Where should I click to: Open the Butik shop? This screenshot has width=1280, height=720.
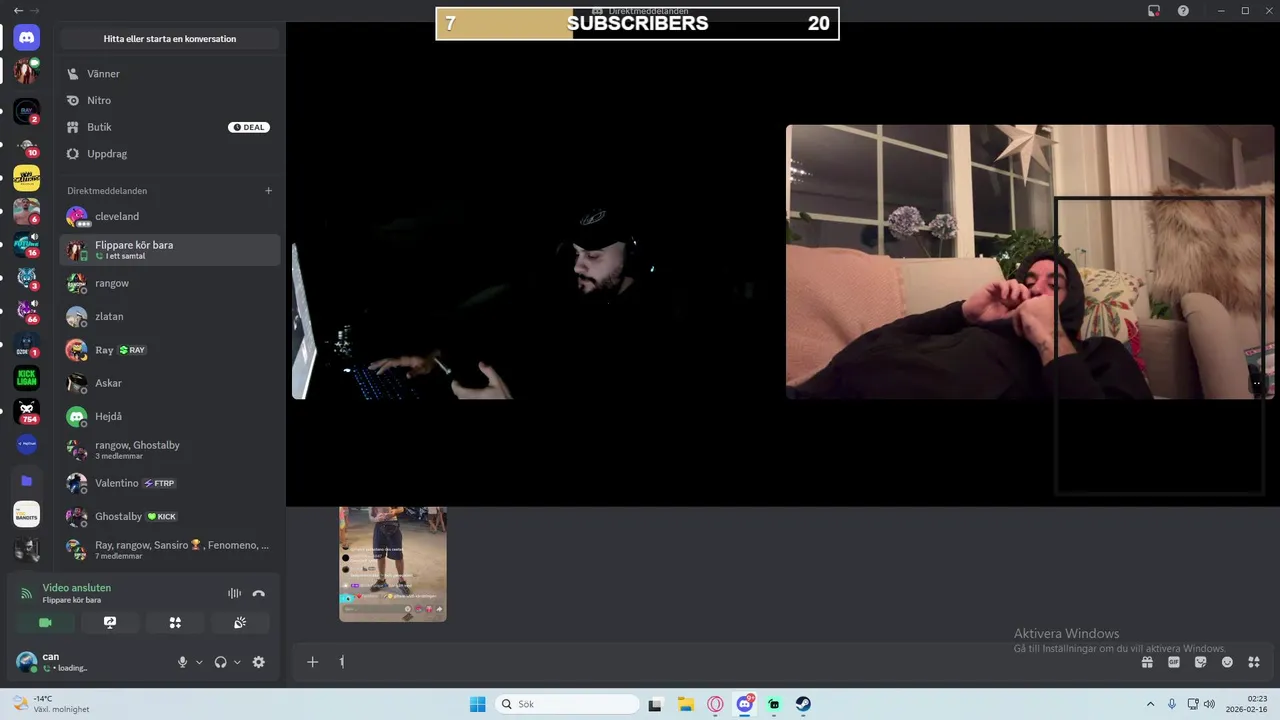(170, 127)
